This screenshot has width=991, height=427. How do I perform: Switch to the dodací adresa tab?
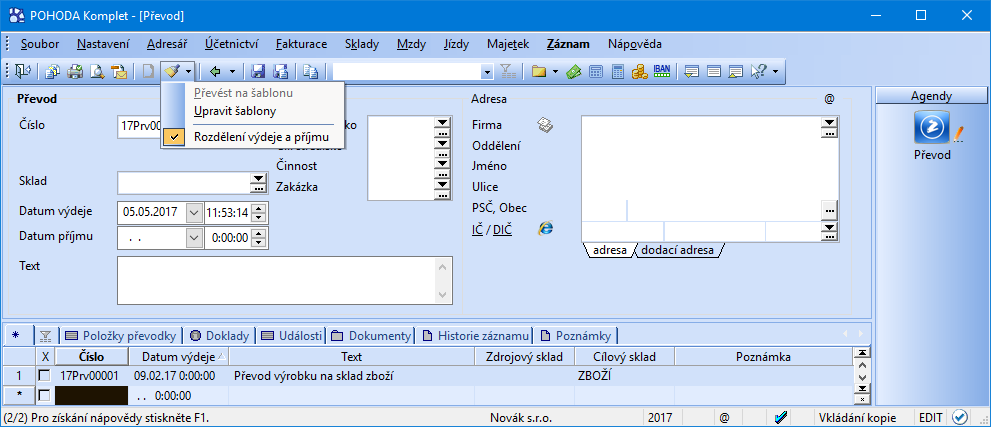coord(677,250)
